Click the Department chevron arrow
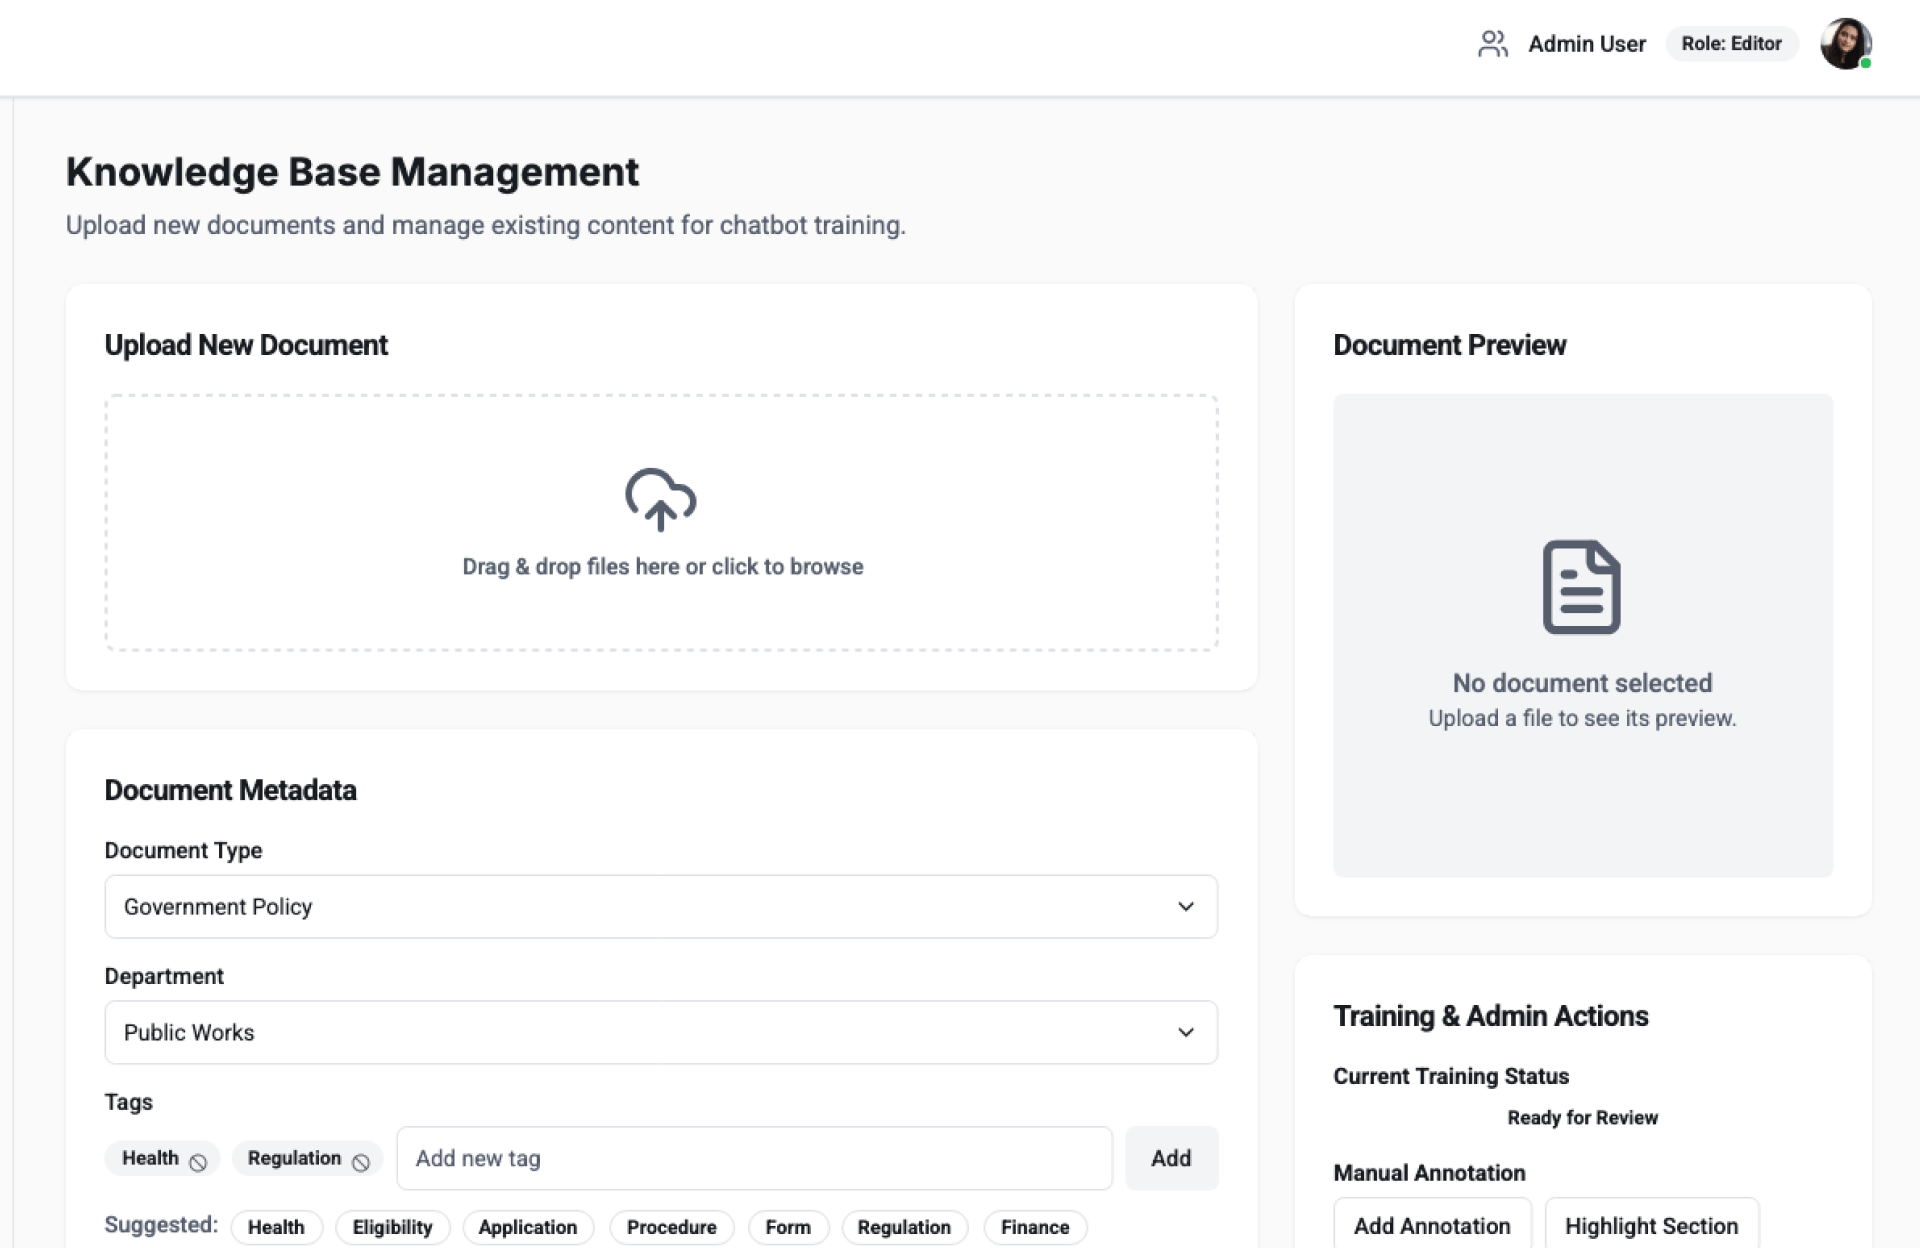 click(x=1185, y=1032)
